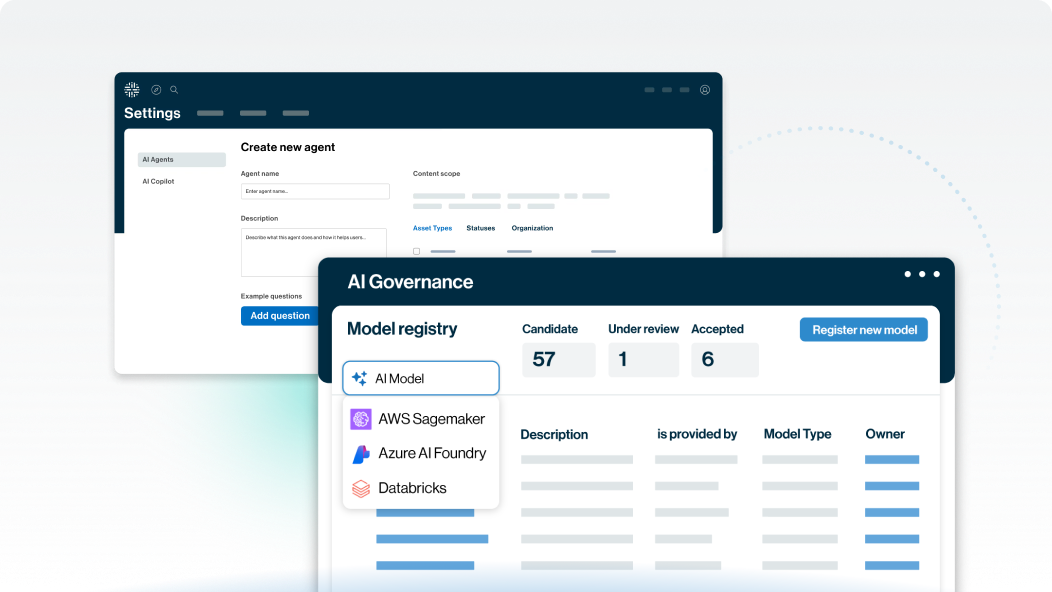
Task: Click the Databricks logo icon
Action: pos(361,489)
